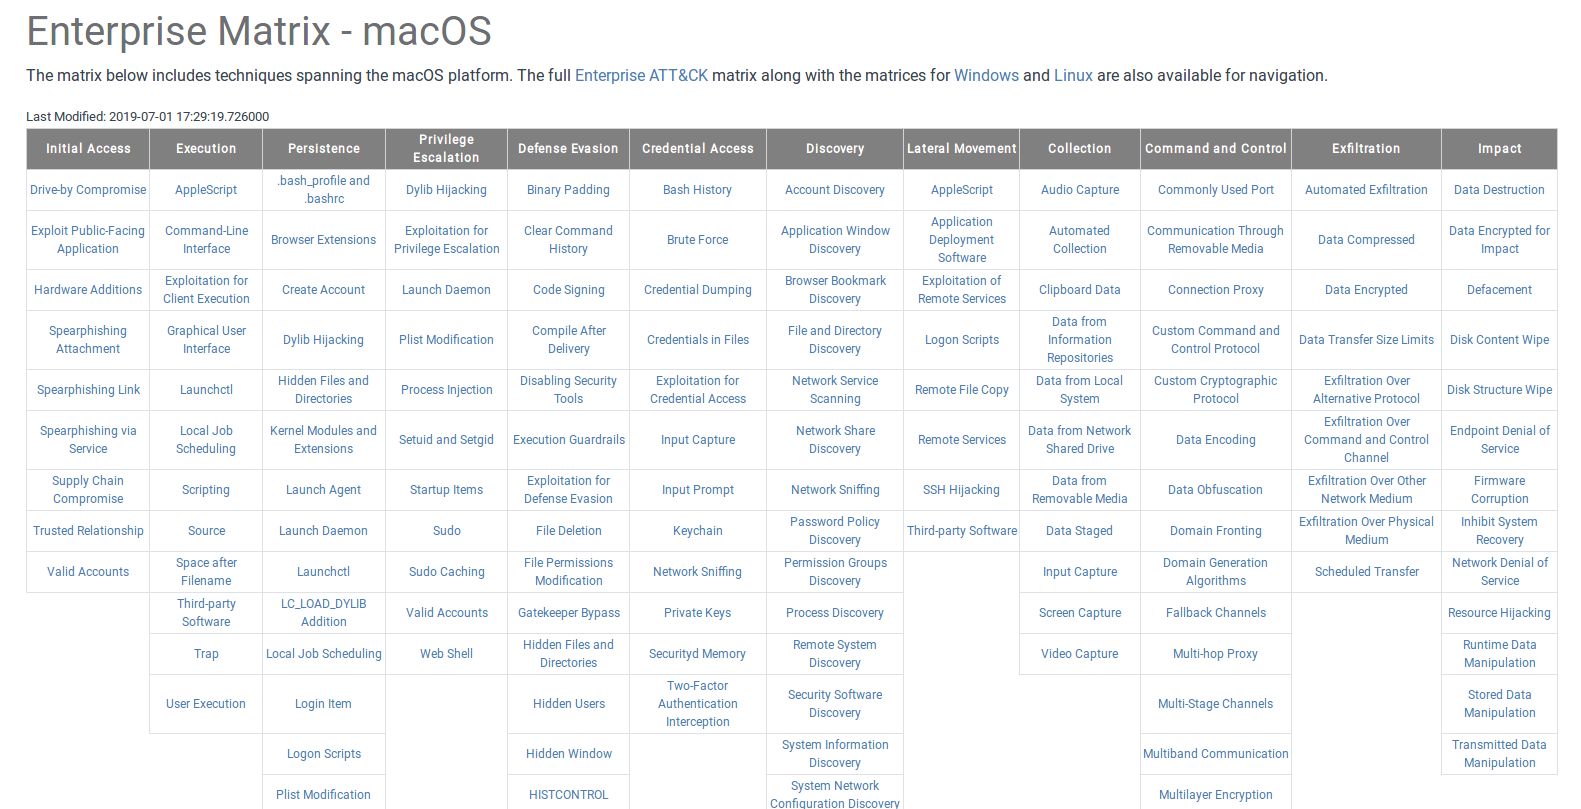The image size is (1581, 809).
Task: Click Screen Capture technique
Action: coord(1080,612)
